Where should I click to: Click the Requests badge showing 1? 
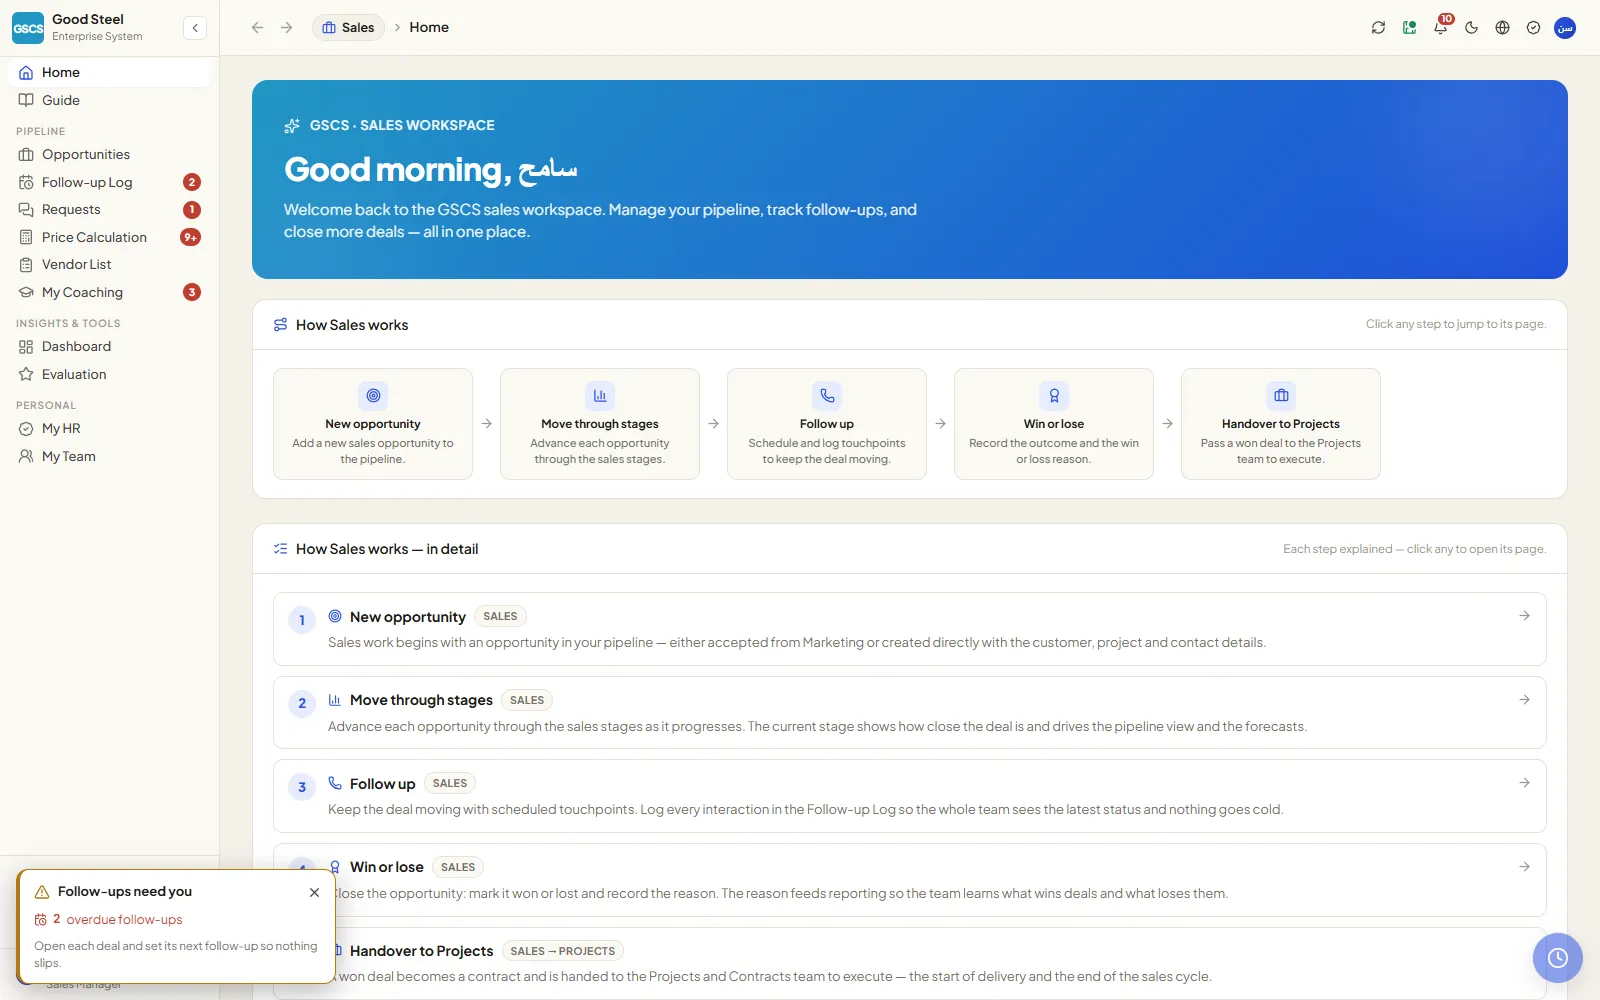tap(192, 209)
